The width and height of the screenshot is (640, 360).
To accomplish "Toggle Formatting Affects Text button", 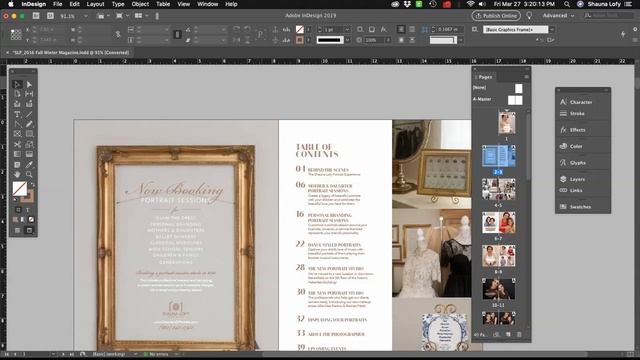I will (28, 210).
